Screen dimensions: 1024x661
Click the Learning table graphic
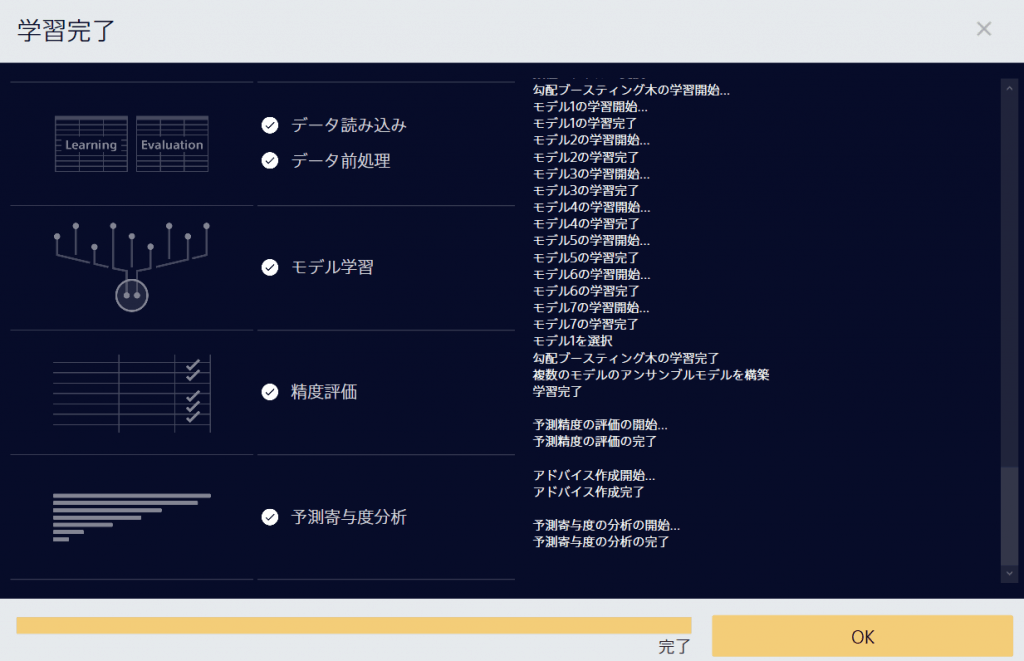point(91,144)
